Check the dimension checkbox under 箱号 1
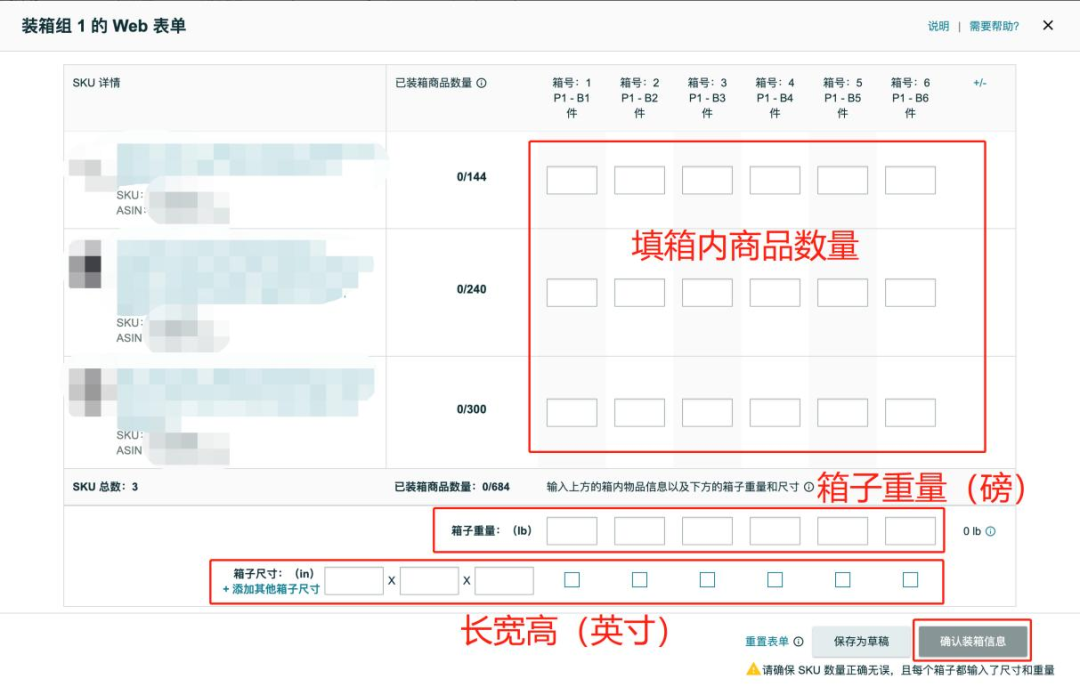Image resolution: width=1080 pixels, height=687 pixels. coord(572,578)
